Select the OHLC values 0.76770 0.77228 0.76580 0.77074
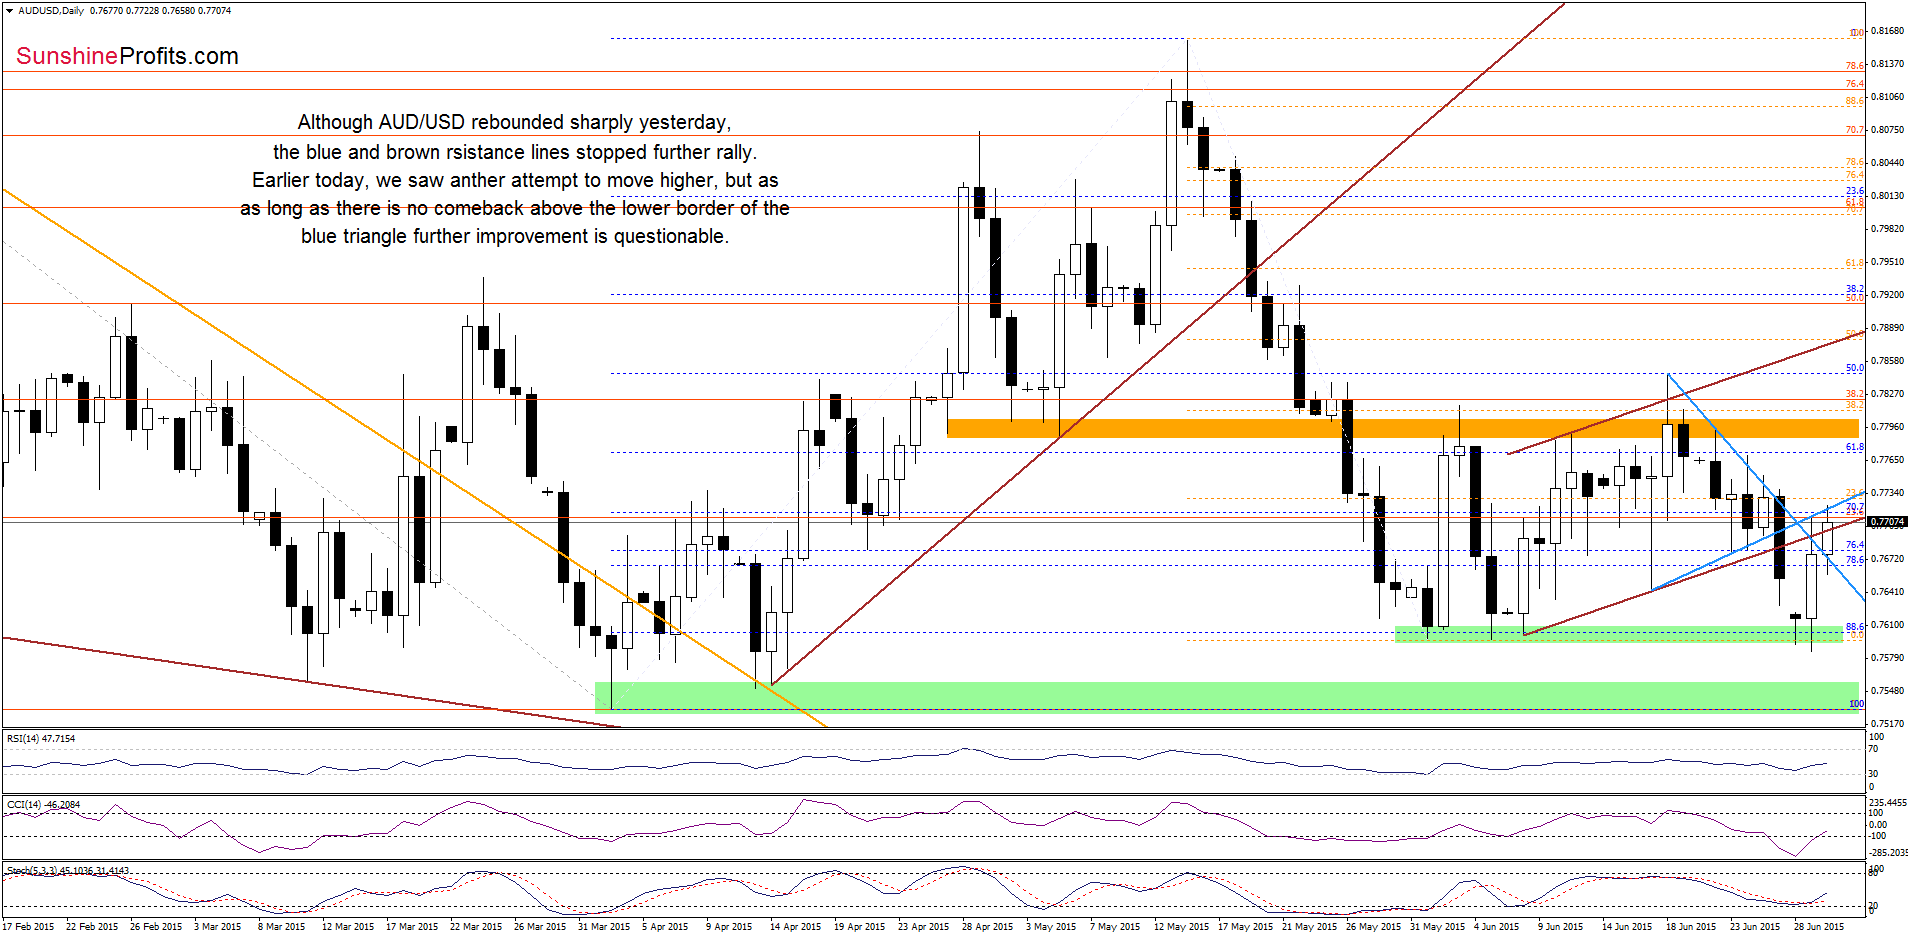This screenshot has width=1908, height=935. pos(160,11)
